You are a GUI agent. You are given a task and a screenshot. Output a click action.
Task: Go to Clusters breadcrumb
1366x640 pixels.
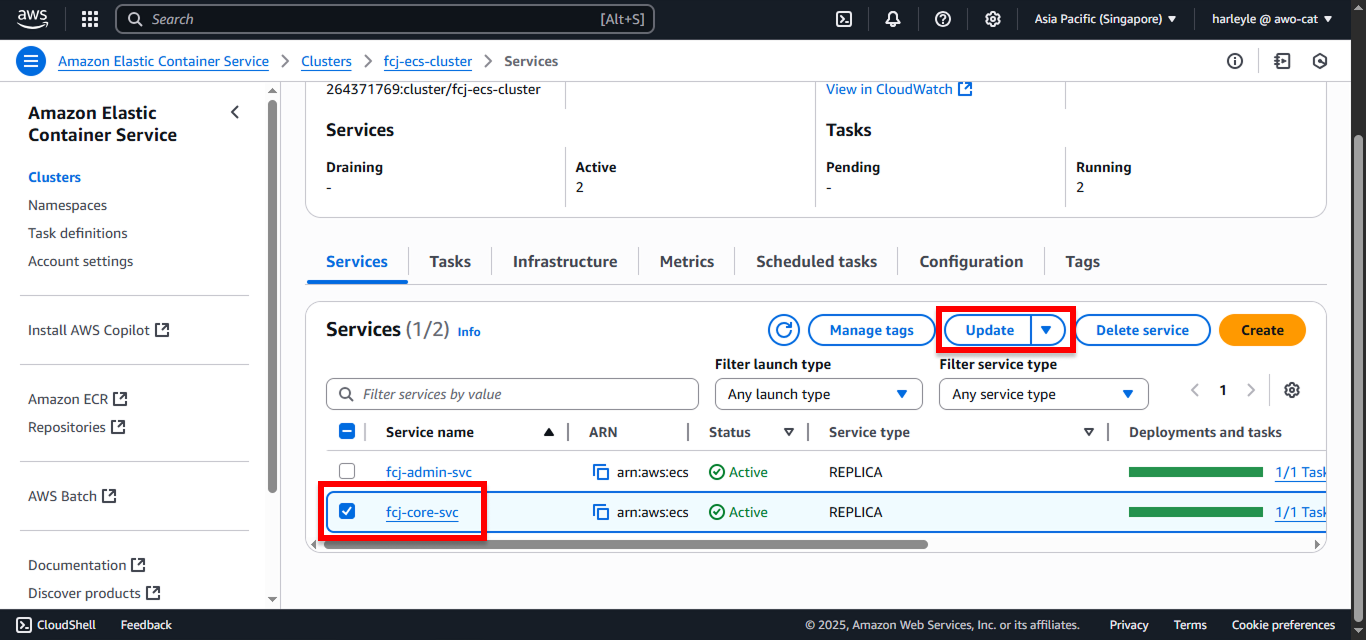click(326, 61)
